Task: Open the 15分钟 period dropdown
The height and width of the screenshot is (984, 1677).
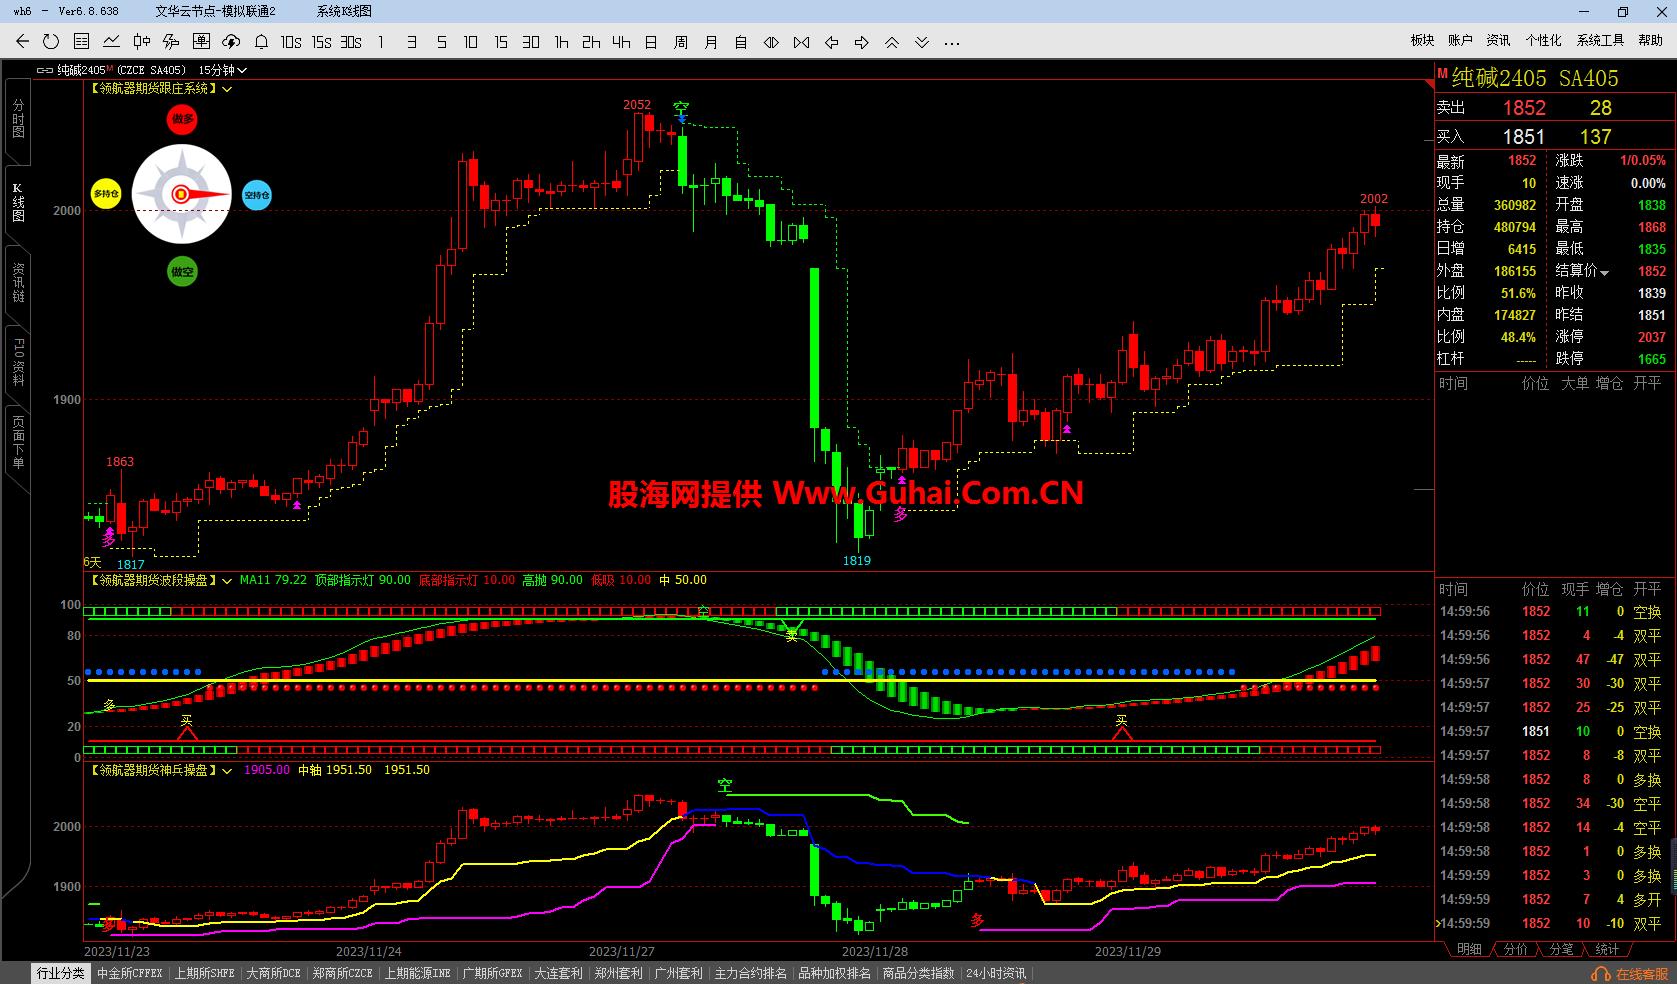Action: pyautogui.click(x=222, y=70)
